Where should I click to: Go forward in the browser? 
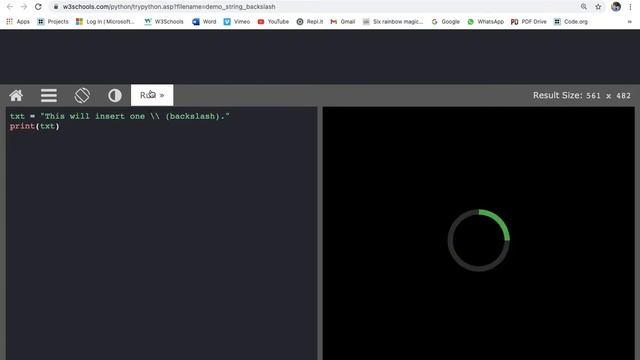(24, 7)
